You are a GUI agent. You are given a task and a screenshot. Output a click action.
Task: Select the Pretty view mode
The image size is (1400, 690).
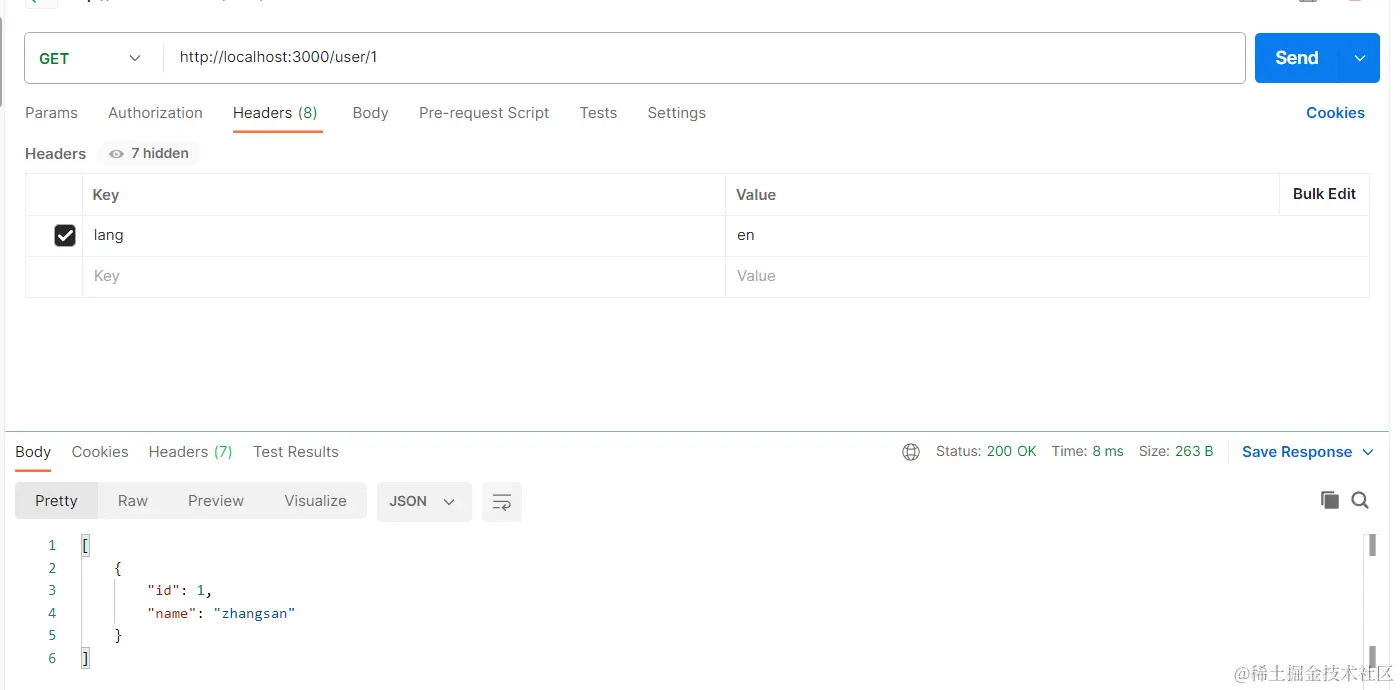point(56,501)
